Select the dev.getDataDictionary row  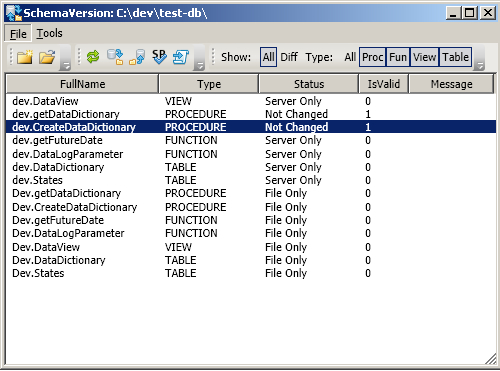[251, 114]
